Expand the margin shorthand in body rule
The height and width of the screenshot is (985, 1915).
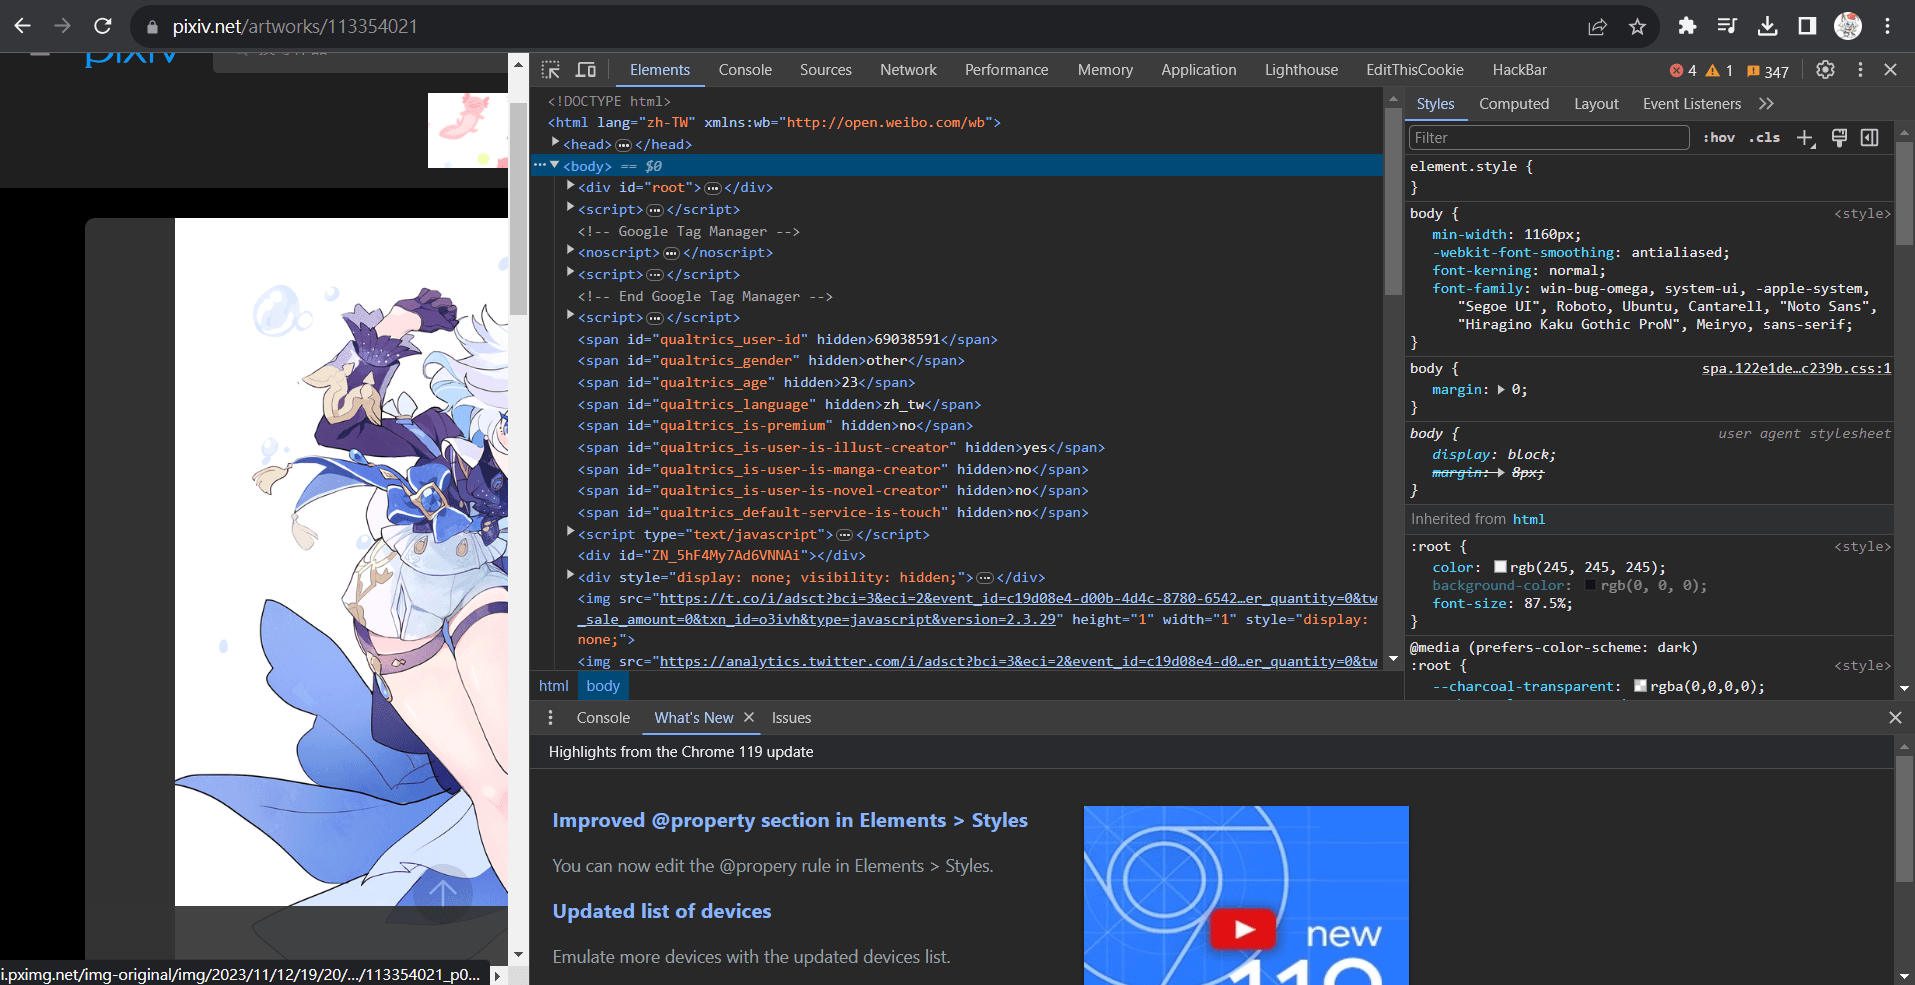[x=1501, y=390]
